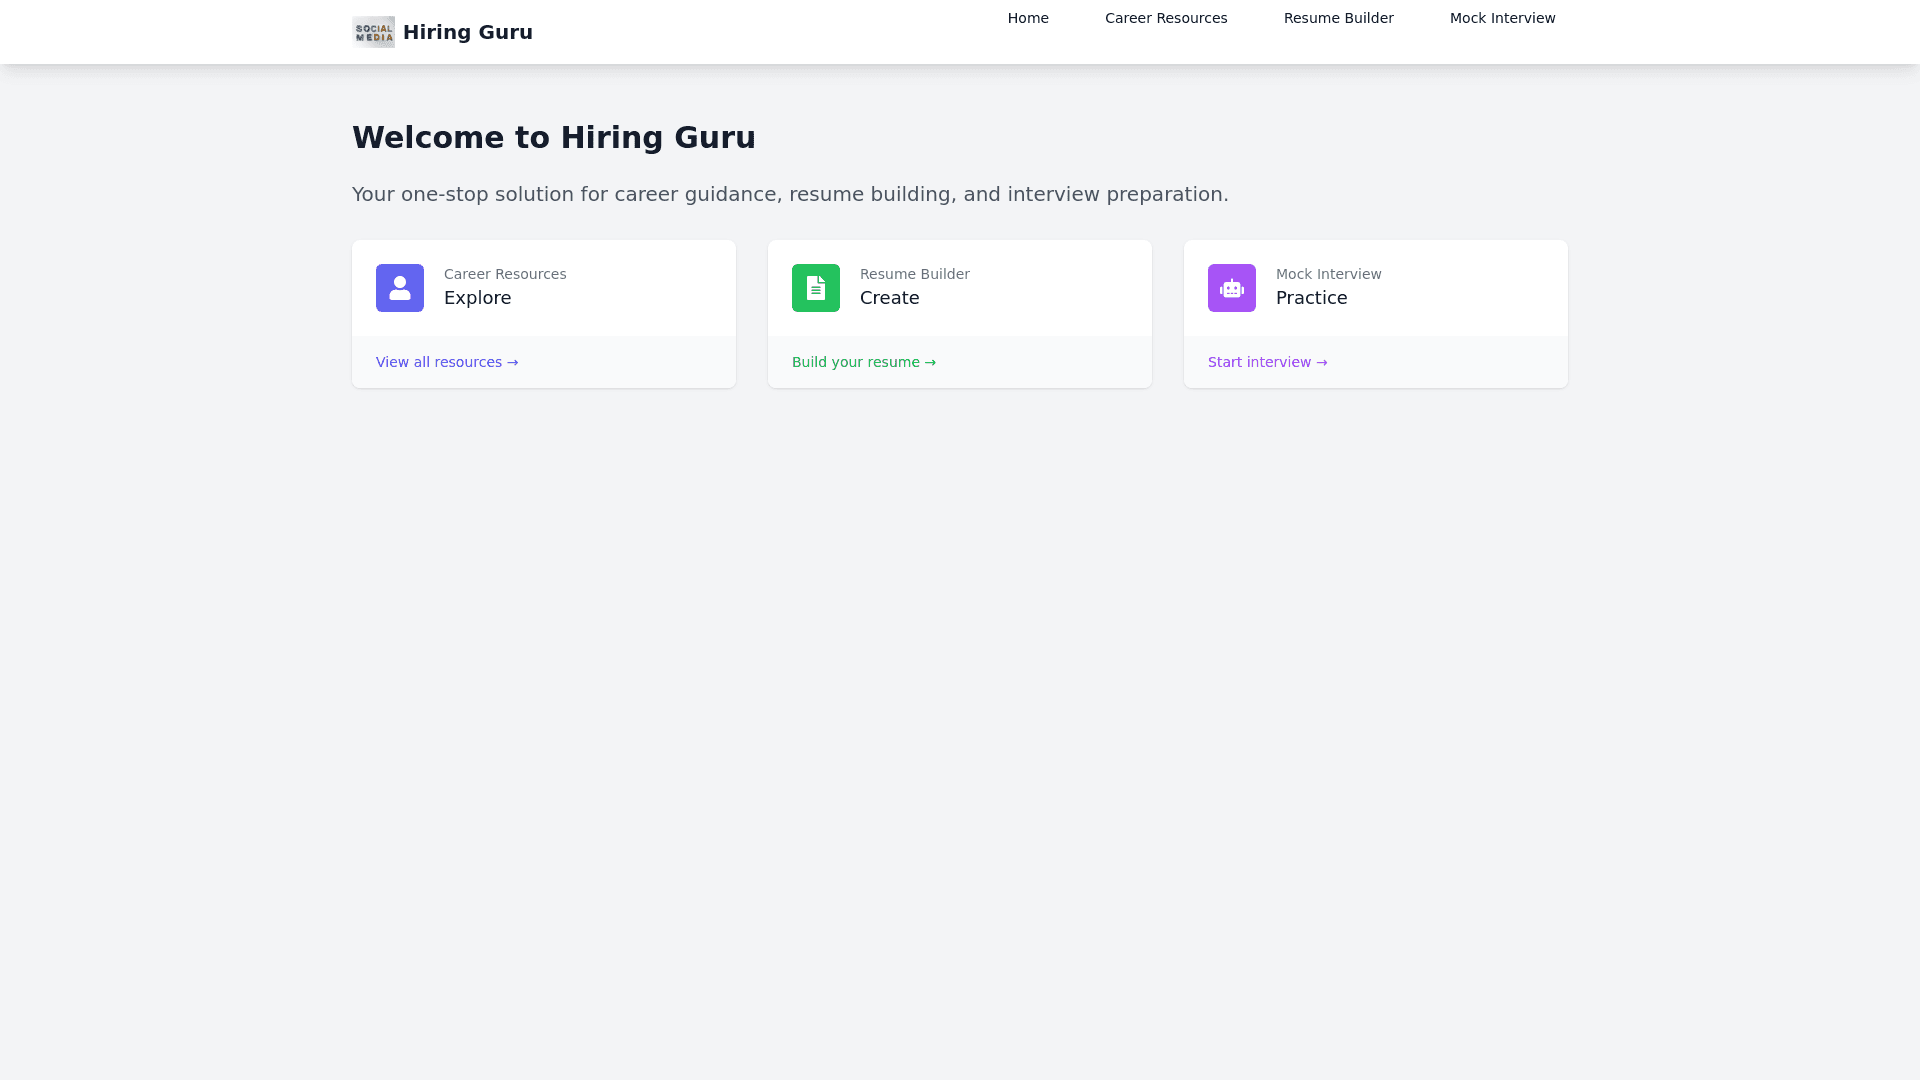Click the Hiring Guru logo image
This screenshot has height=1080, width=1920.
(x=373, y=32)
